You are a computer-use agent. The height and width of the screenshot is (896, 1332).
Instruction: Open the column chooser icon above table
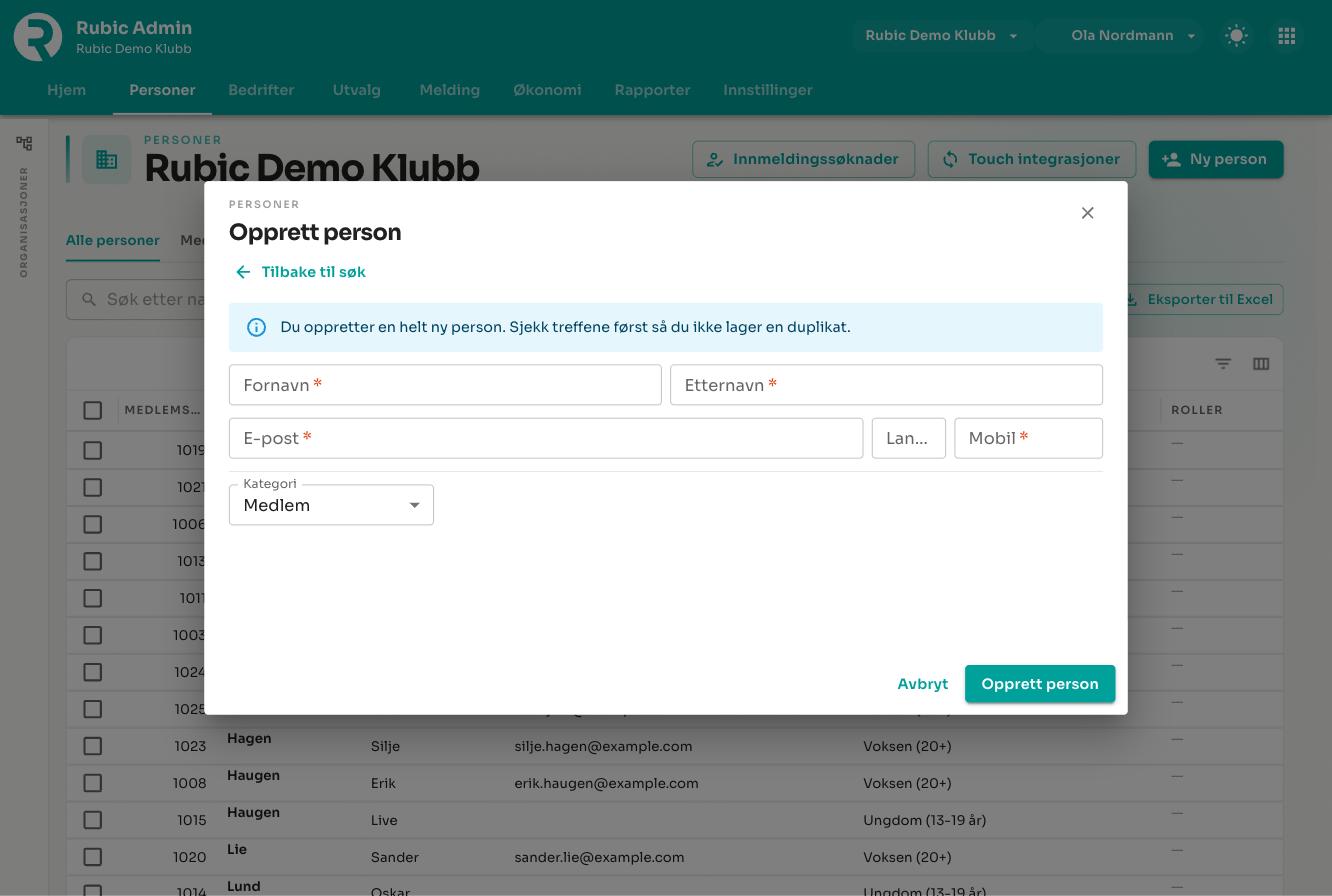[1261, 364]
